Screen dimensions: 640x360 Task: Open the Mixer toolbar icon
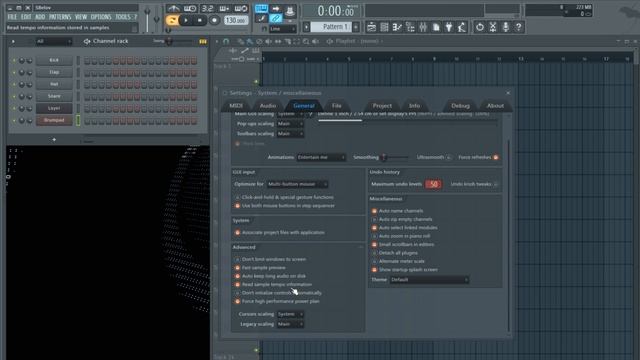pos(423,27)
